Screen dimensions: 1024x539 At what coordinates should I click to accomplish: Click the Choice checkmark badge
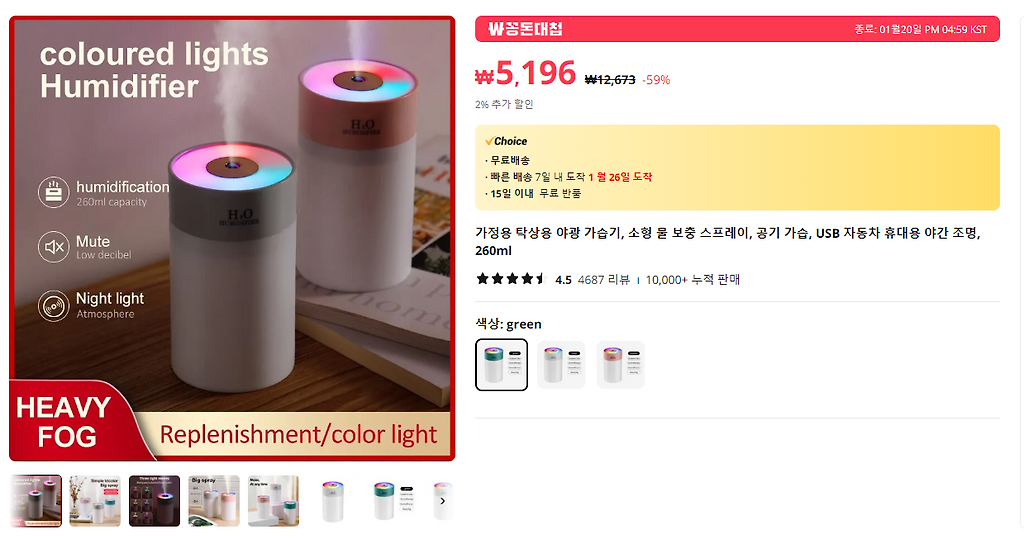tap(506, 141)
